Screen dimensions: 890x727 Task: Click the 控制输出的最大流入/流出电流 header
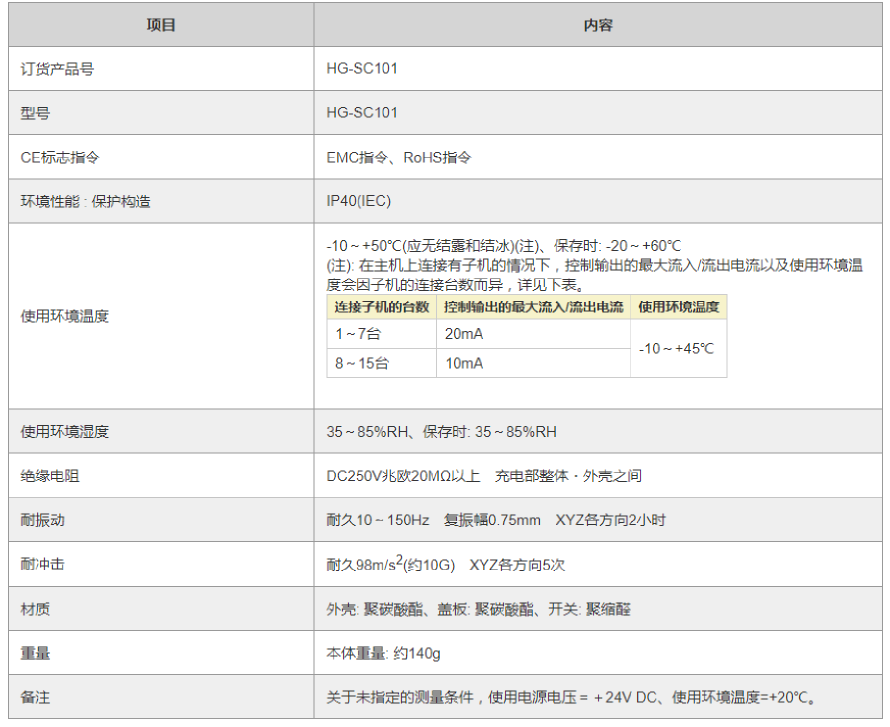533,306
